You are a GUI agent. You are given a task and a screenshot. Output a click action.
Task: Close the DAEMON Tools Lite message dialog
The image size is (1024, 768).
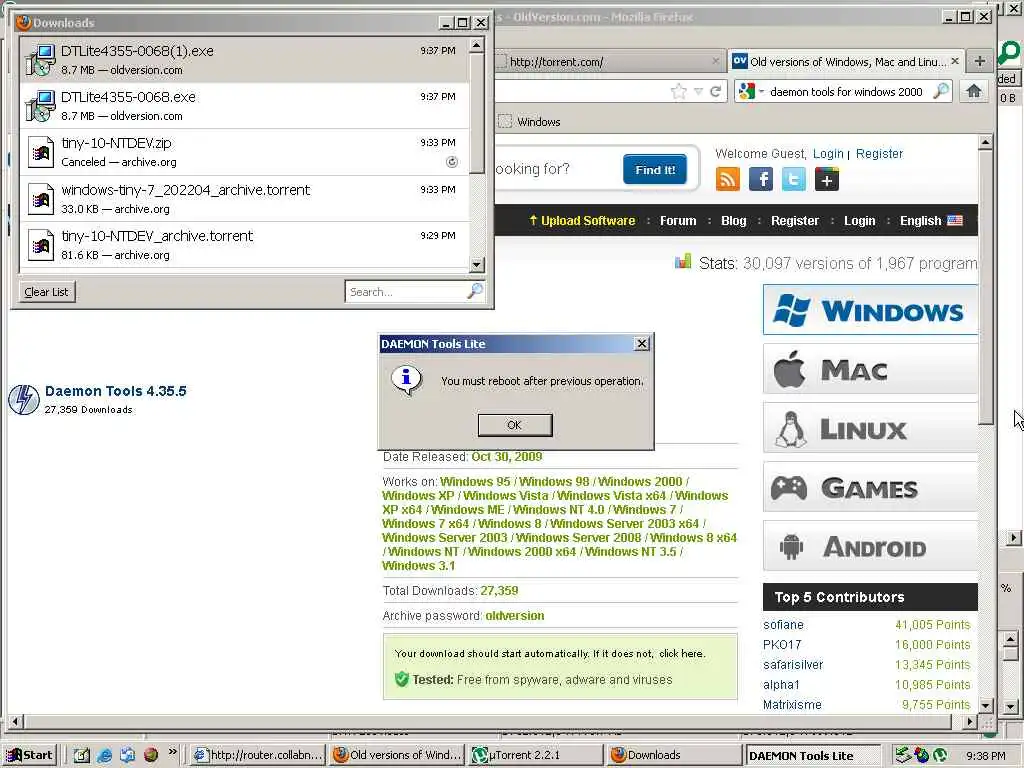pyautogui.click(x=642, y=344)
